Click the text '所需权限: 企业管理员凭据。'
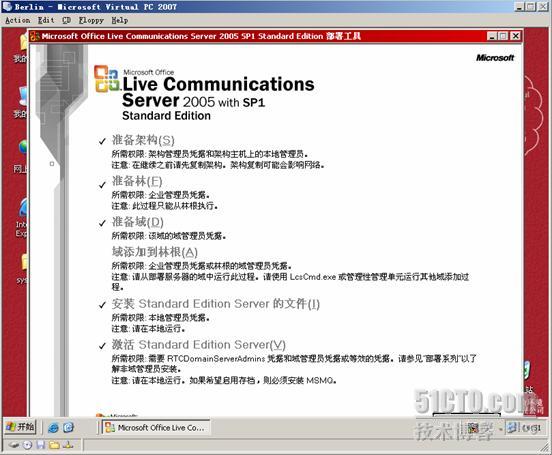 point(161,195)
